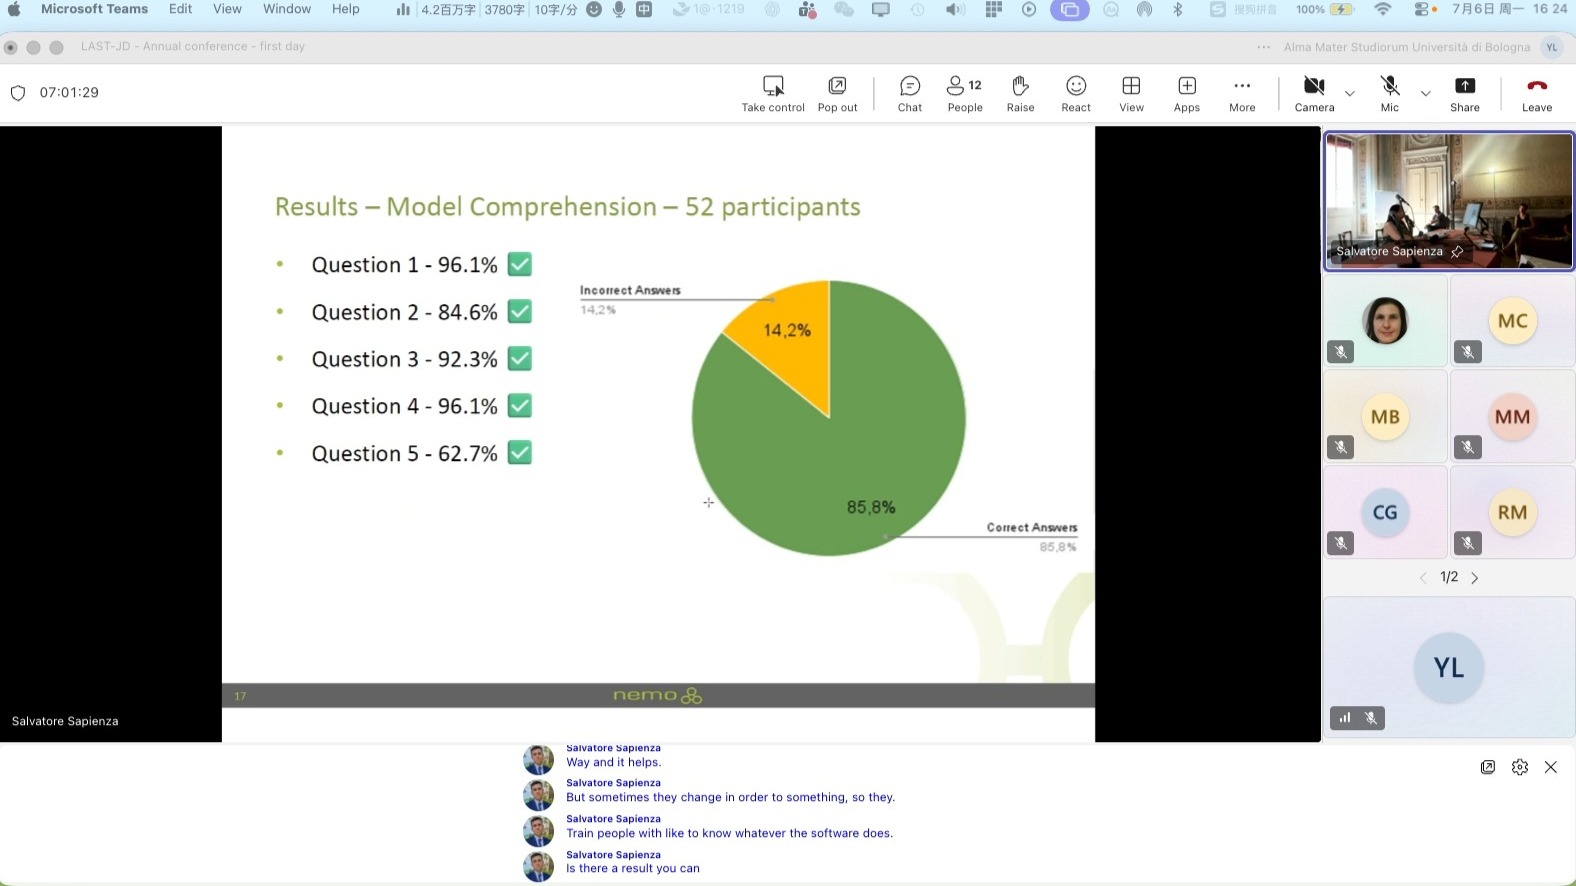Go to next page of participants
Image resolution: width=1576 pixels, height=886 pixels.
point(1474,578)
